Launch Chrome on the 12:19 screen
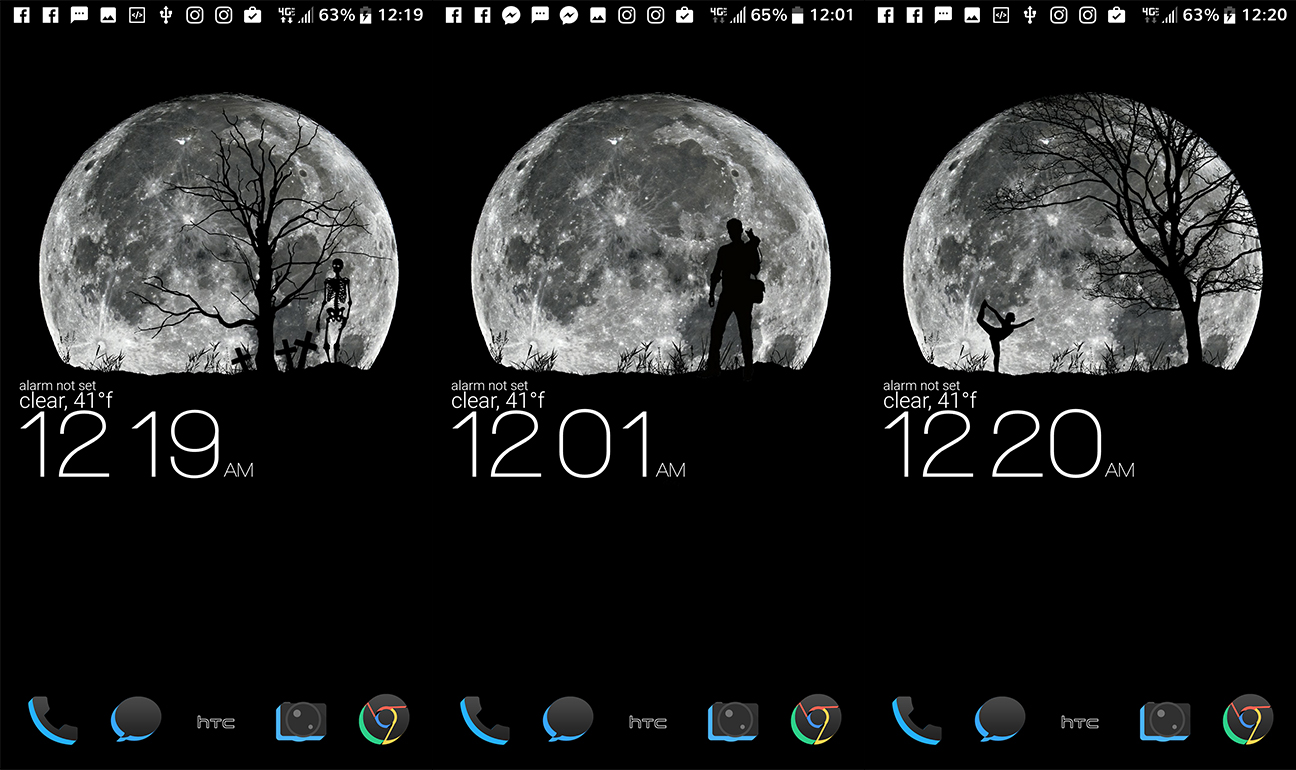The width and height of the screenshot is (1296, 770). pyautogui.click(x=385, y=721)
